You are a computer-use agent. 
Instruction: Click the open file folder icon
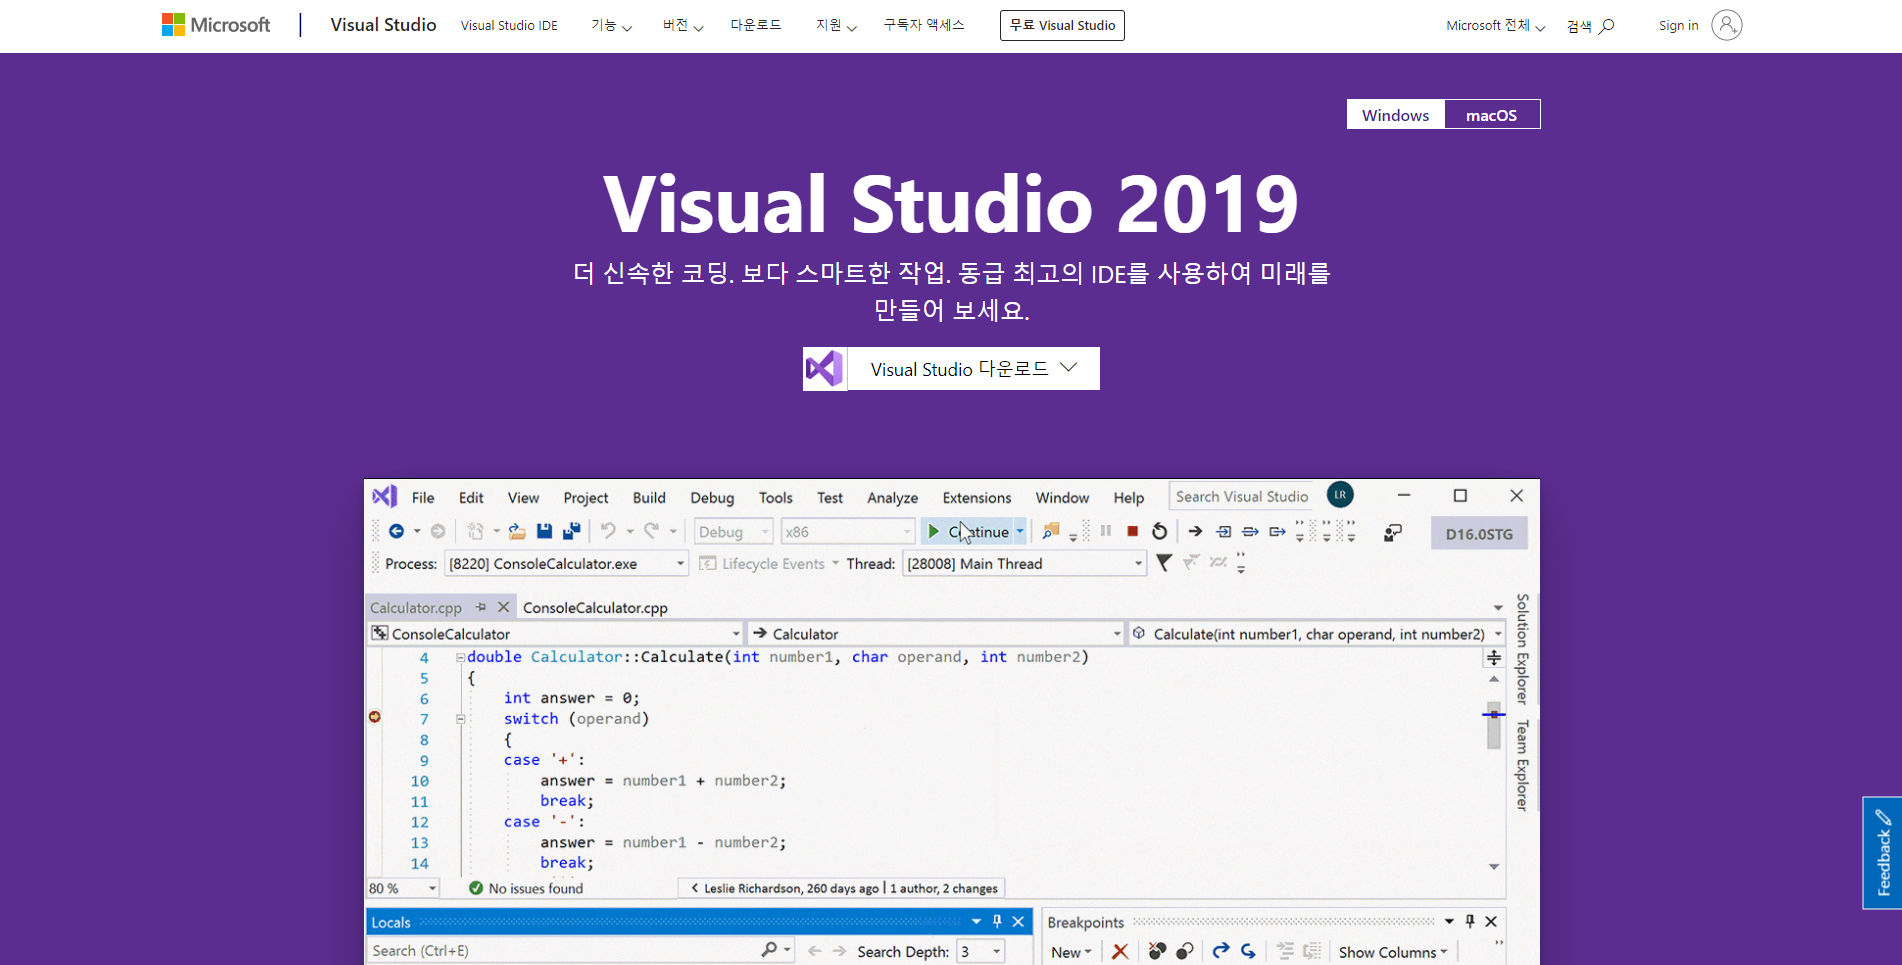(517, 531)
